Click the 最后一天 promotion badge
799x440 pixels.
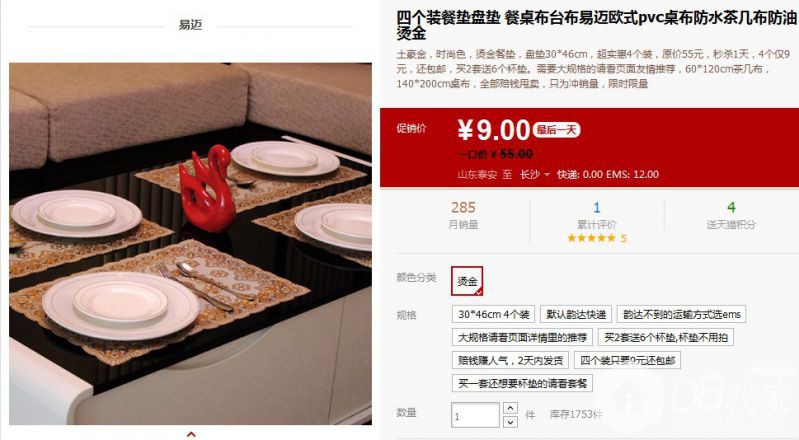pos(556,130)
